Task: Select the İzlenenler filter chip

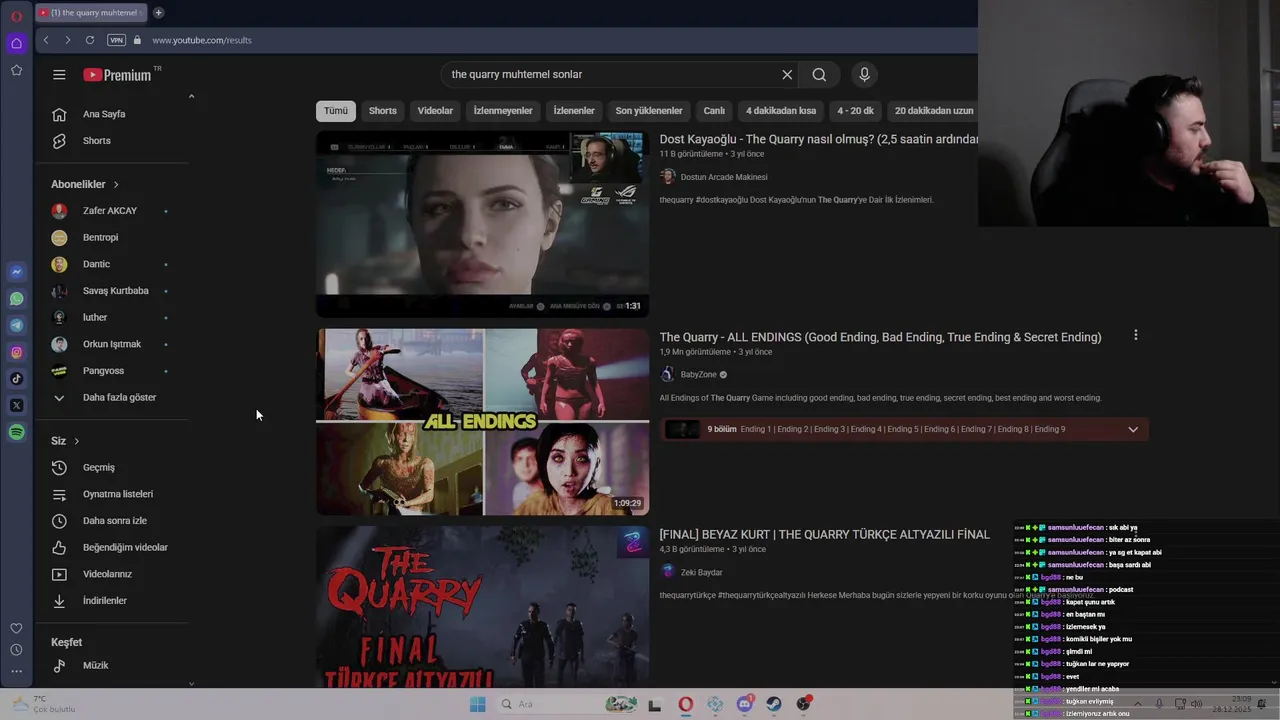Action: coord(574,111)
